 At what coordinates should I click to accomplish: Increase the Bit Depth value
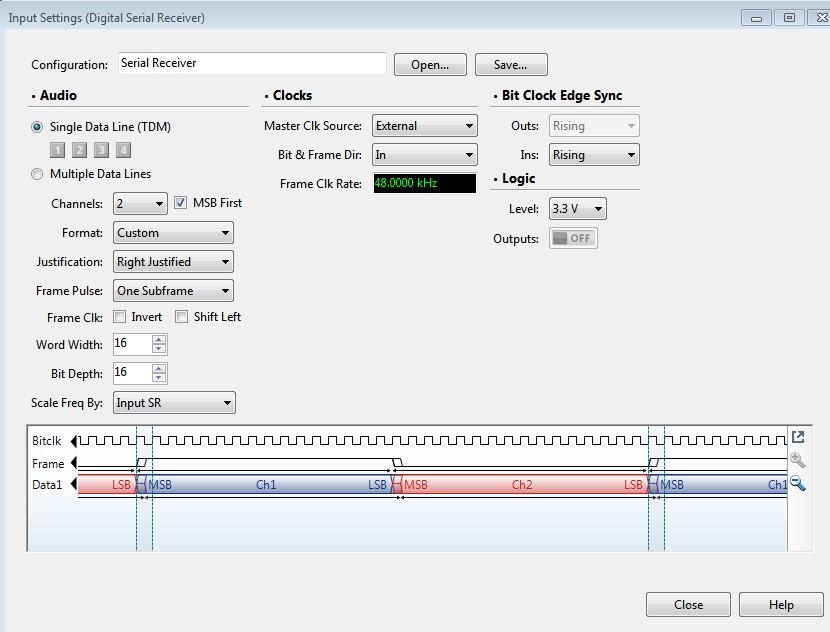coord(159,368)
